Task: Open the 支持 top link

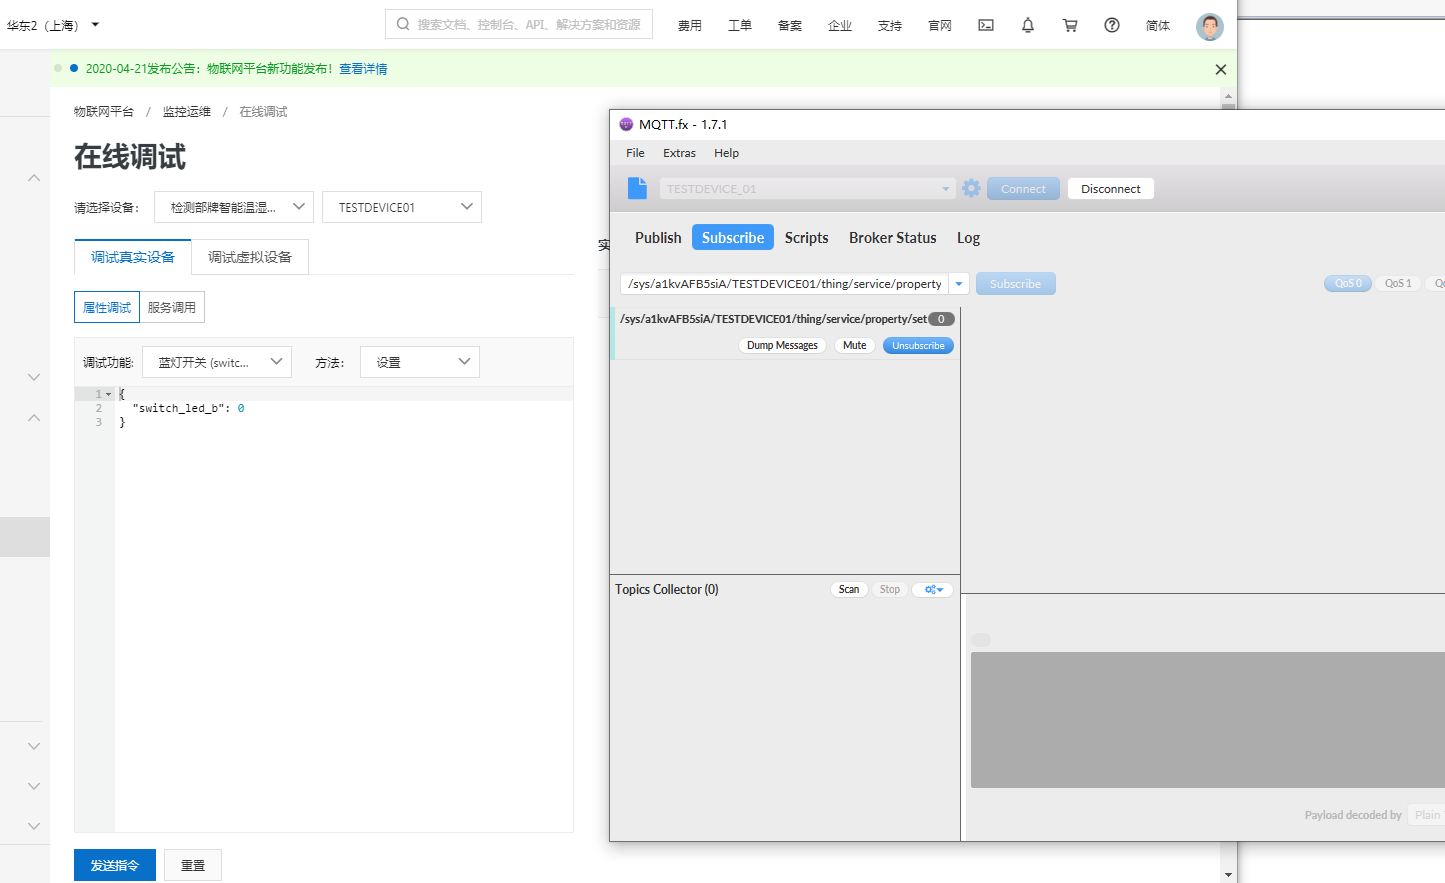Action: [x=890, y=25]
